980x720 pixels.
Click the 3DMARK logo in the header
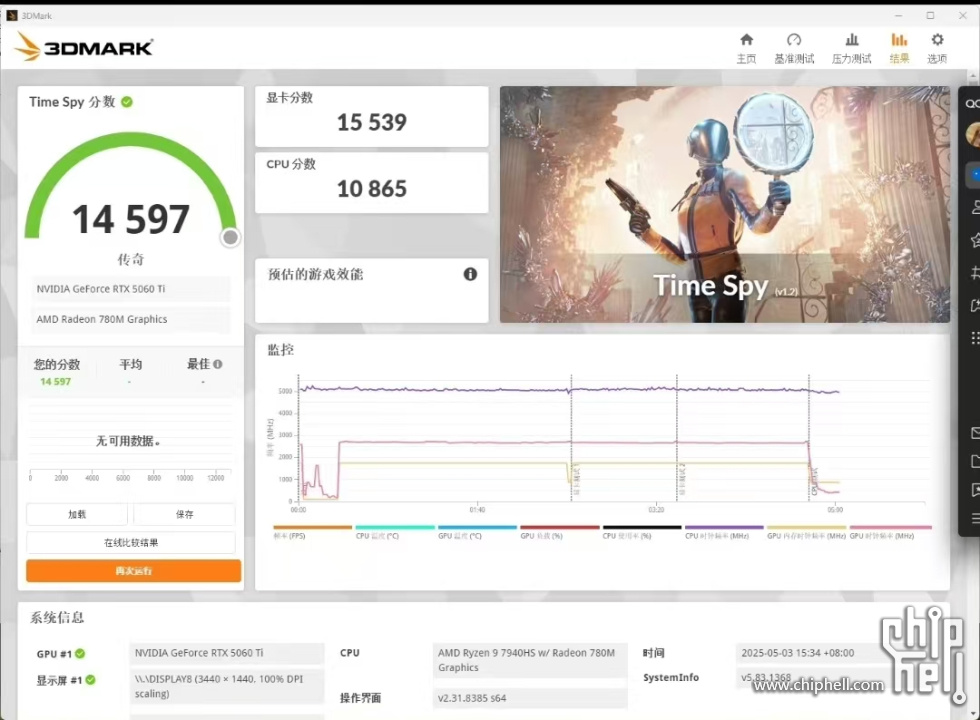(x=84, y=47)
